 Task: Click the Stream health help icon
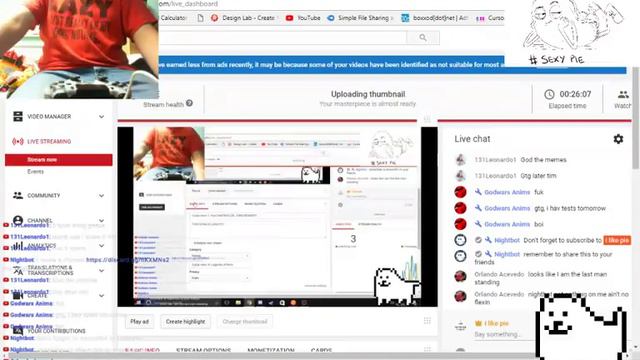(x=189, y=103)
